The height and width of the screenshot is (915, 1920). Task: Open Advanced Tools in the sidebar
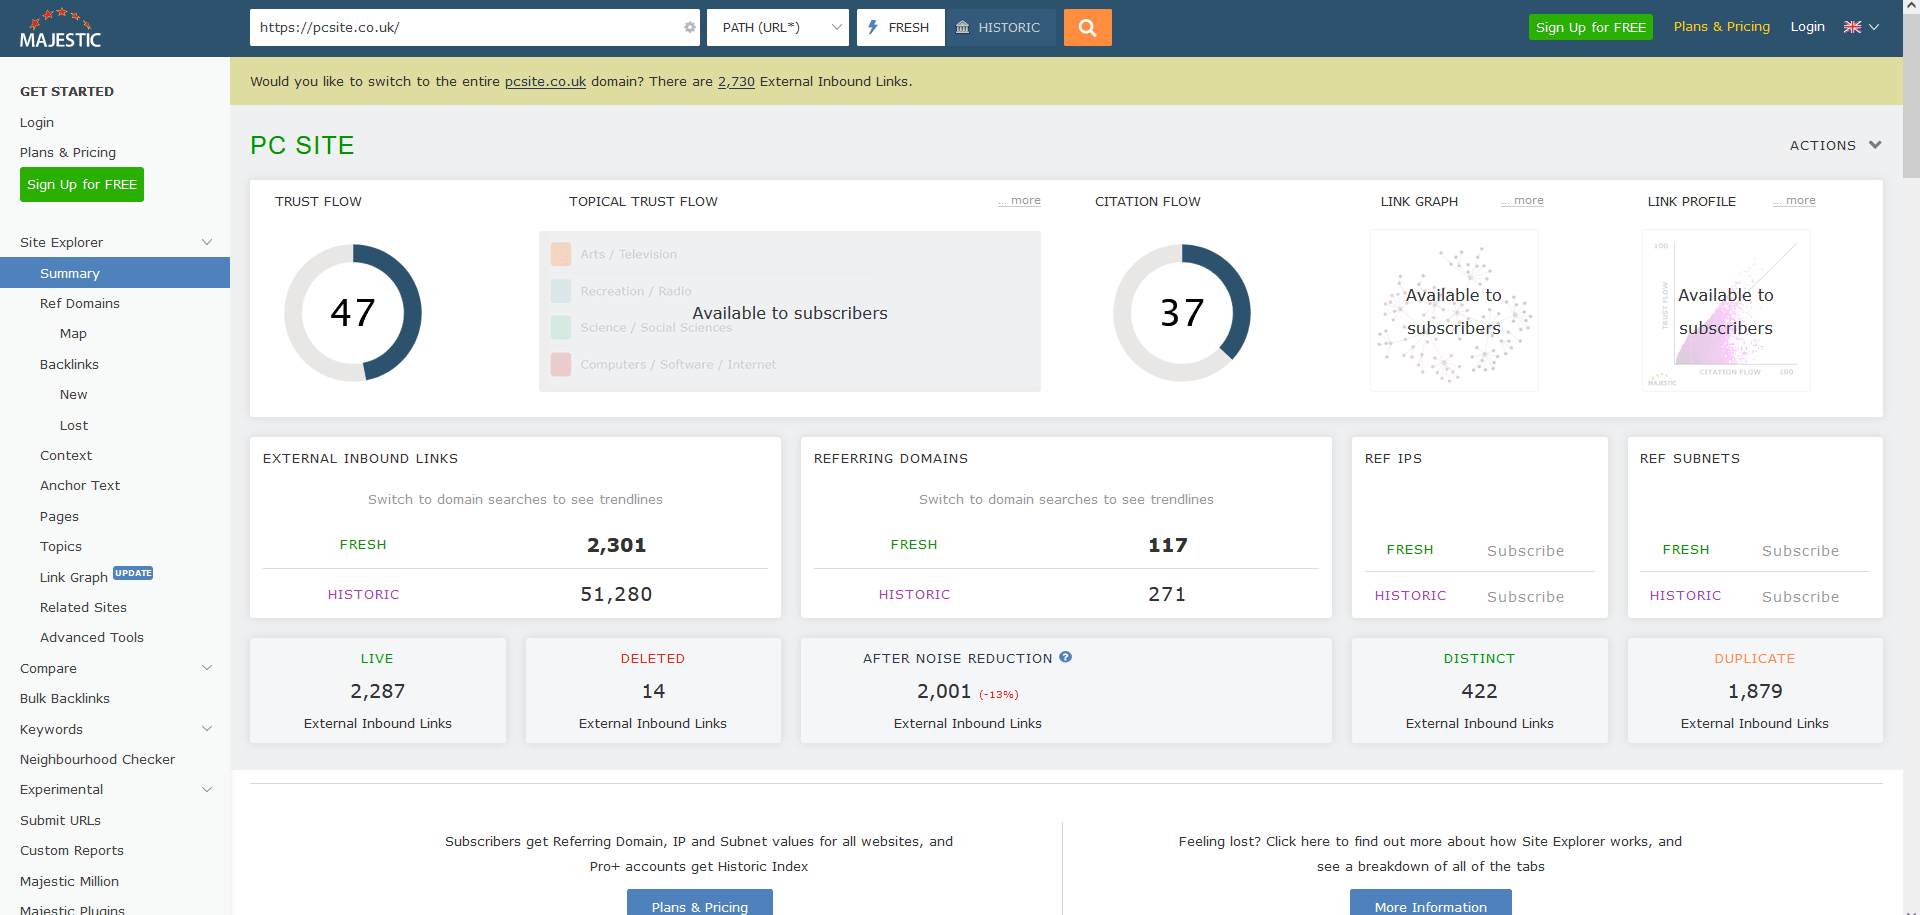[92, 637]
